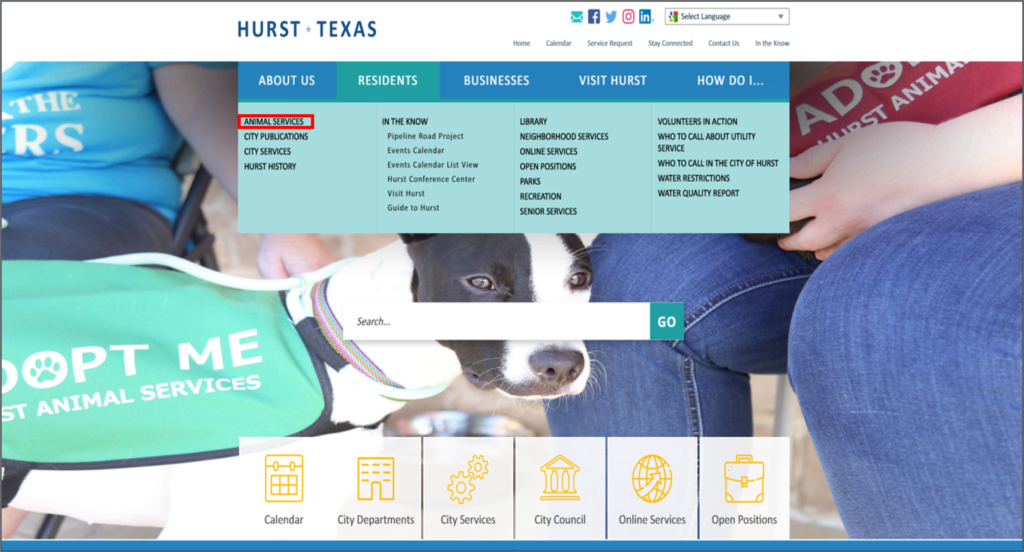
Task: Select Online Services in Residents dropdown
Action: 548,152
